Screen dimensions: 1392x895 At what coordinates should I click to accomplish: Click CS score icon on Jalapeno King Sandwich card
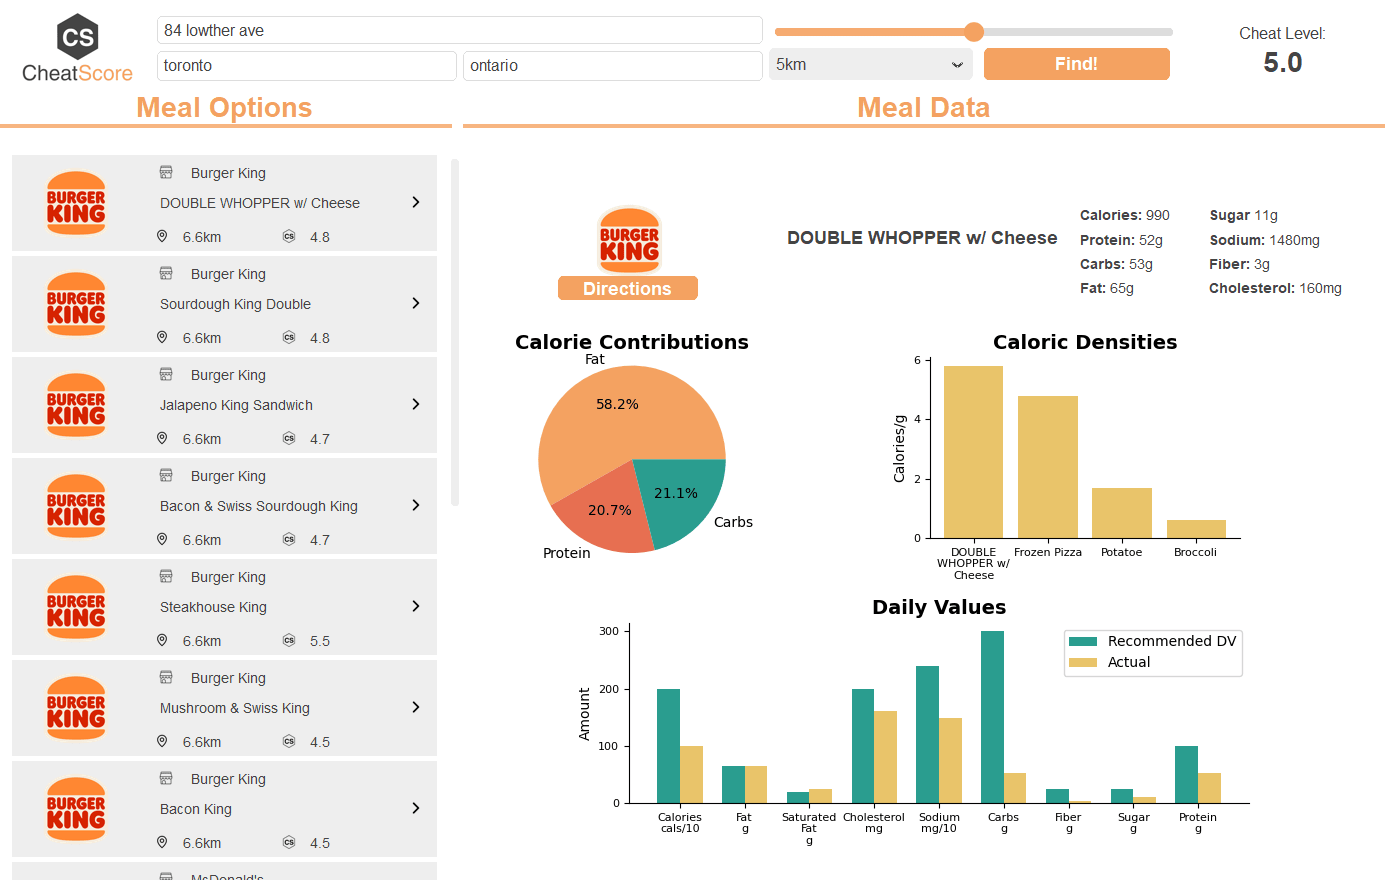[289, 439]
